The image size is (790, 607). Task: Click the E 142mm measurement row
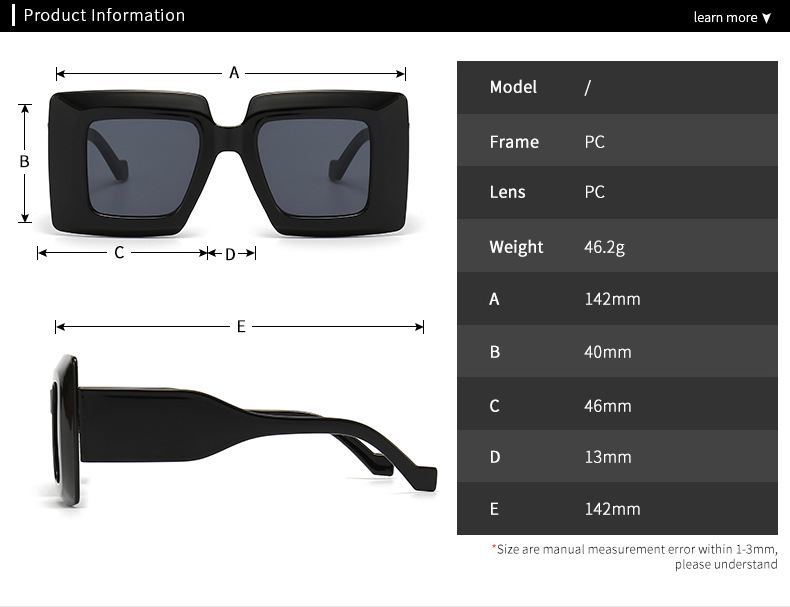tap(617, 508)
